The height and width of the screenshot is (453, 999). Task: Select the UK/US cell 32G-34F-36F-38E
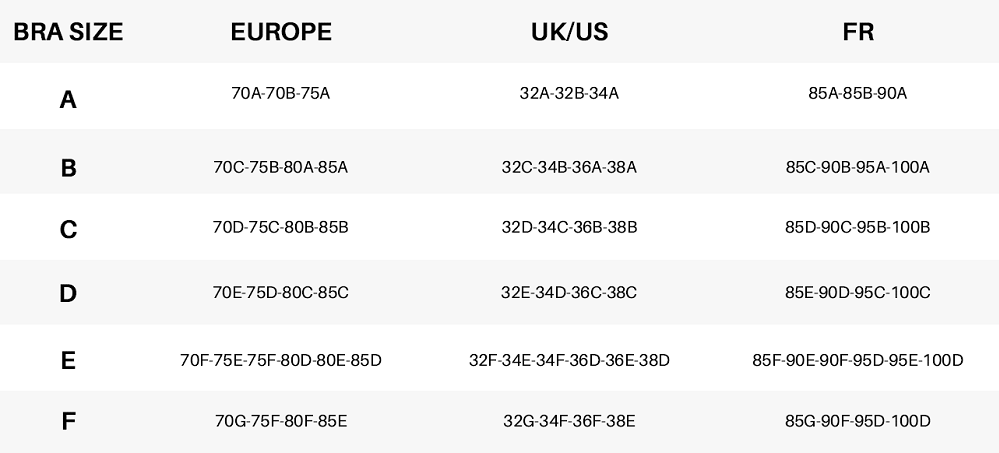coord(569,421)
